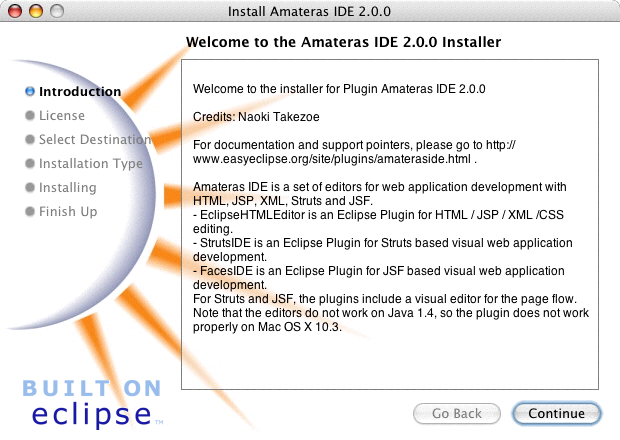This screenshot has height=440, width=620.
Task: Select the License step label
Action: pos(62,116)
